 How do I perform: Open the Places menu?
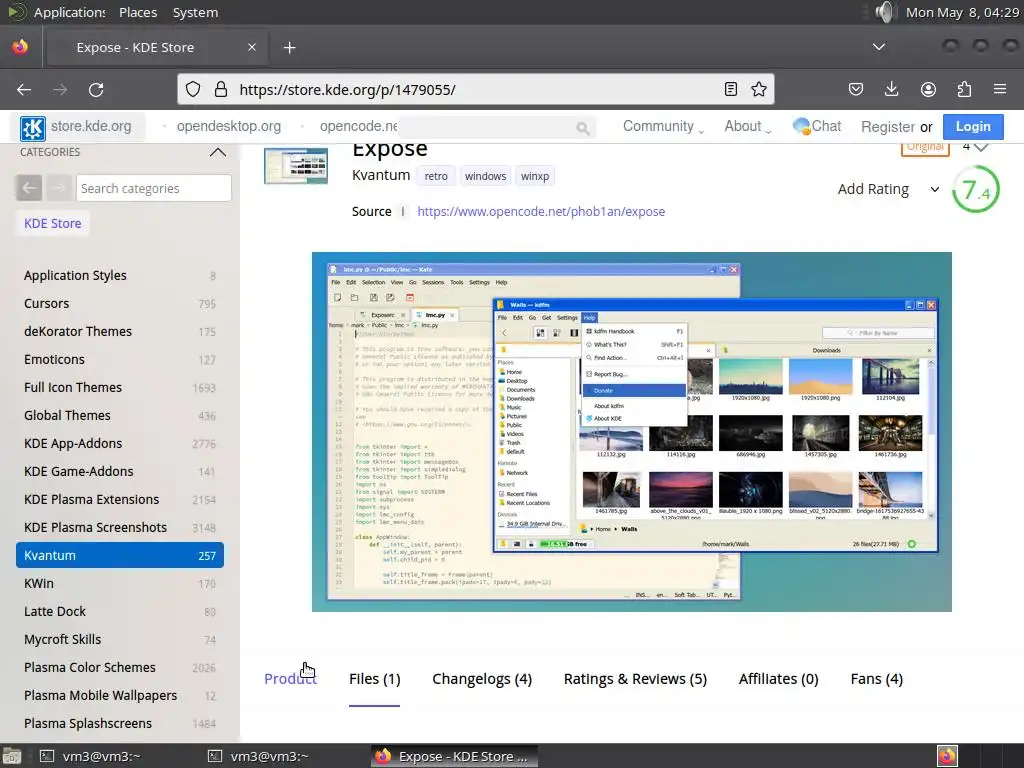coord(138,12)
